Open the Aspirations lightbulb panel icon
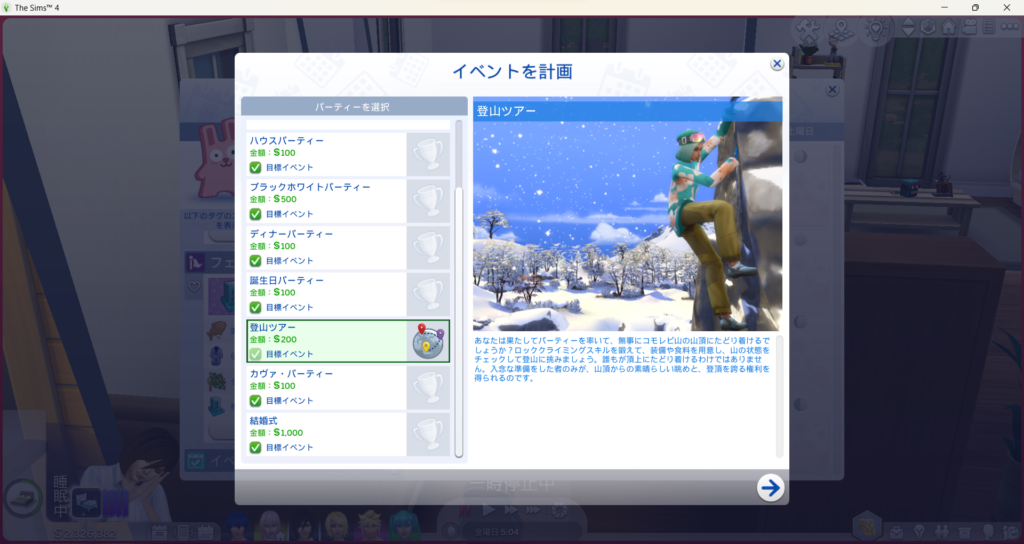The width and height of the screenshot is (1024, 544). tap(919, 532)
